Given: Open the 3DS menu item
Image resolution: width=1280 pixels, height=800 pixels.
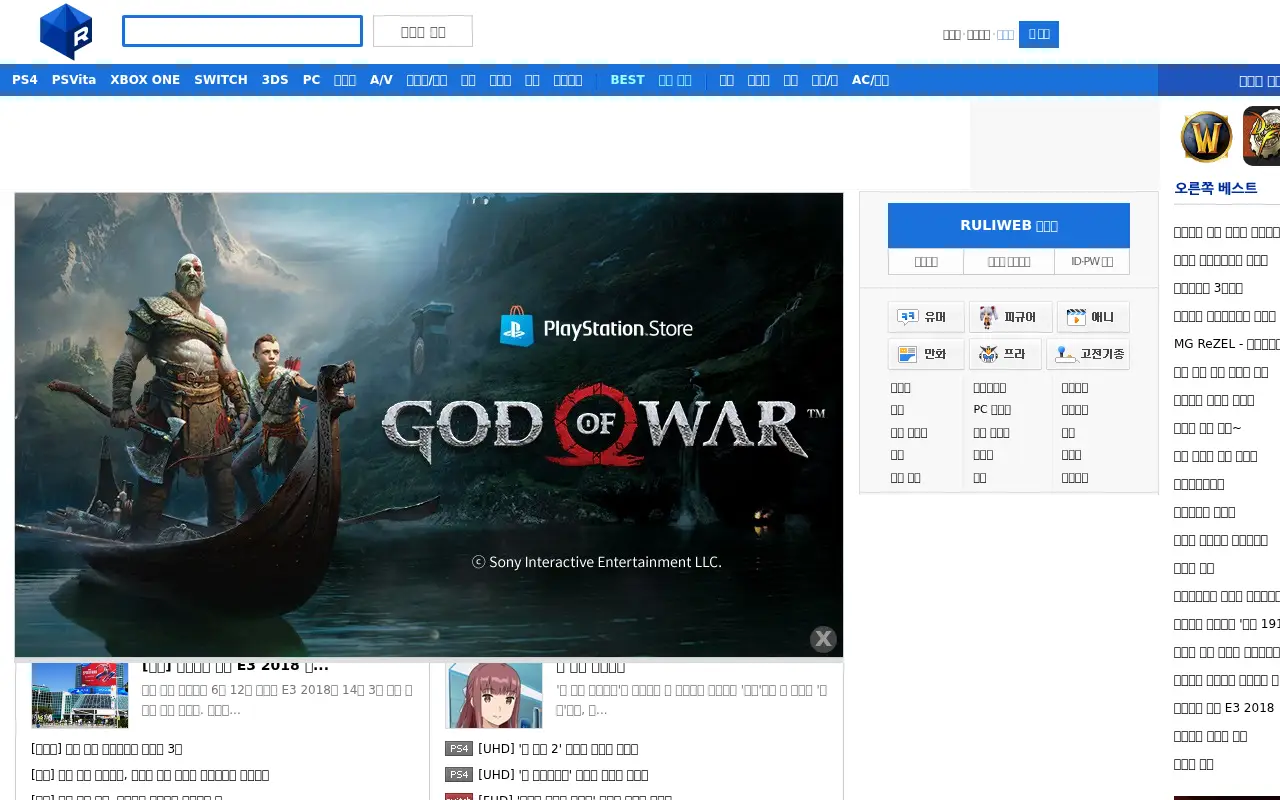Looking at the screenshot, I should [x=275, y=80].
